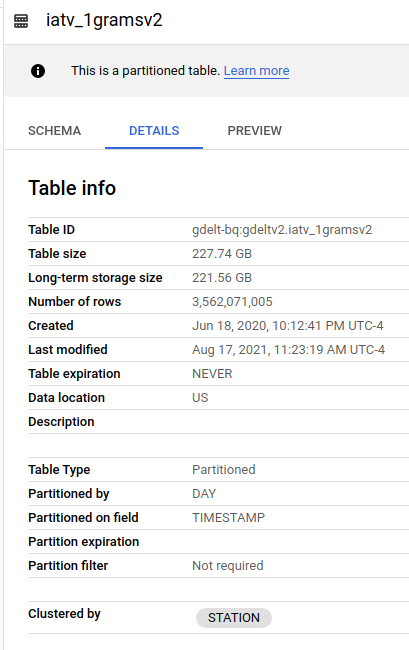
Task: Click the STATION clustering chip
Action: point(234,618)
